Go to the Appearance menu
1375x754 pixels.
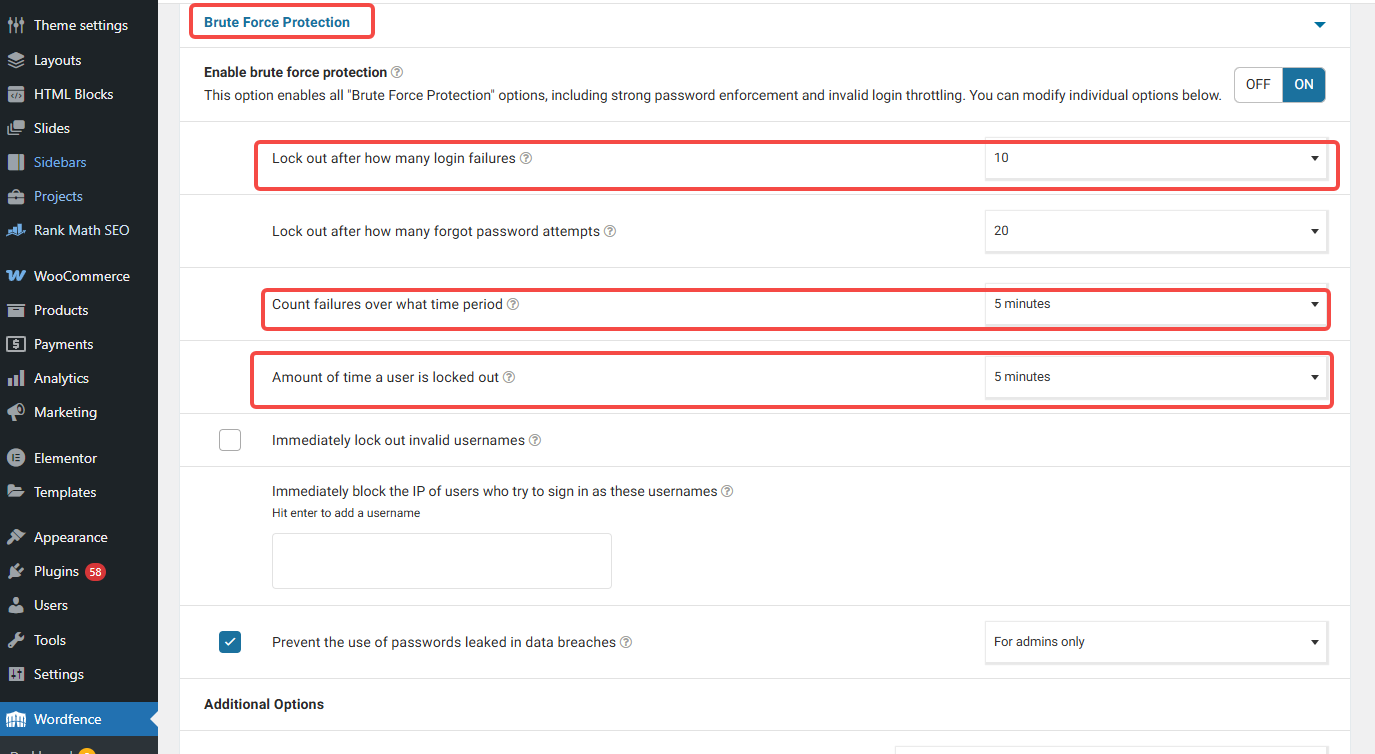(x=70, y=537)
